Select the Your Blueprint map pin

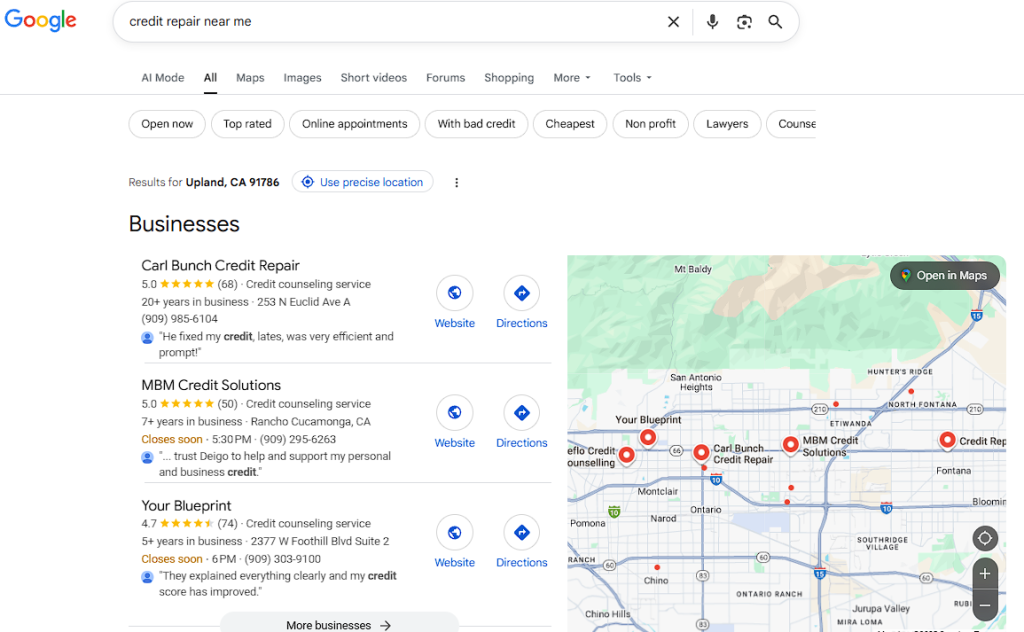(x=648, y=437)
